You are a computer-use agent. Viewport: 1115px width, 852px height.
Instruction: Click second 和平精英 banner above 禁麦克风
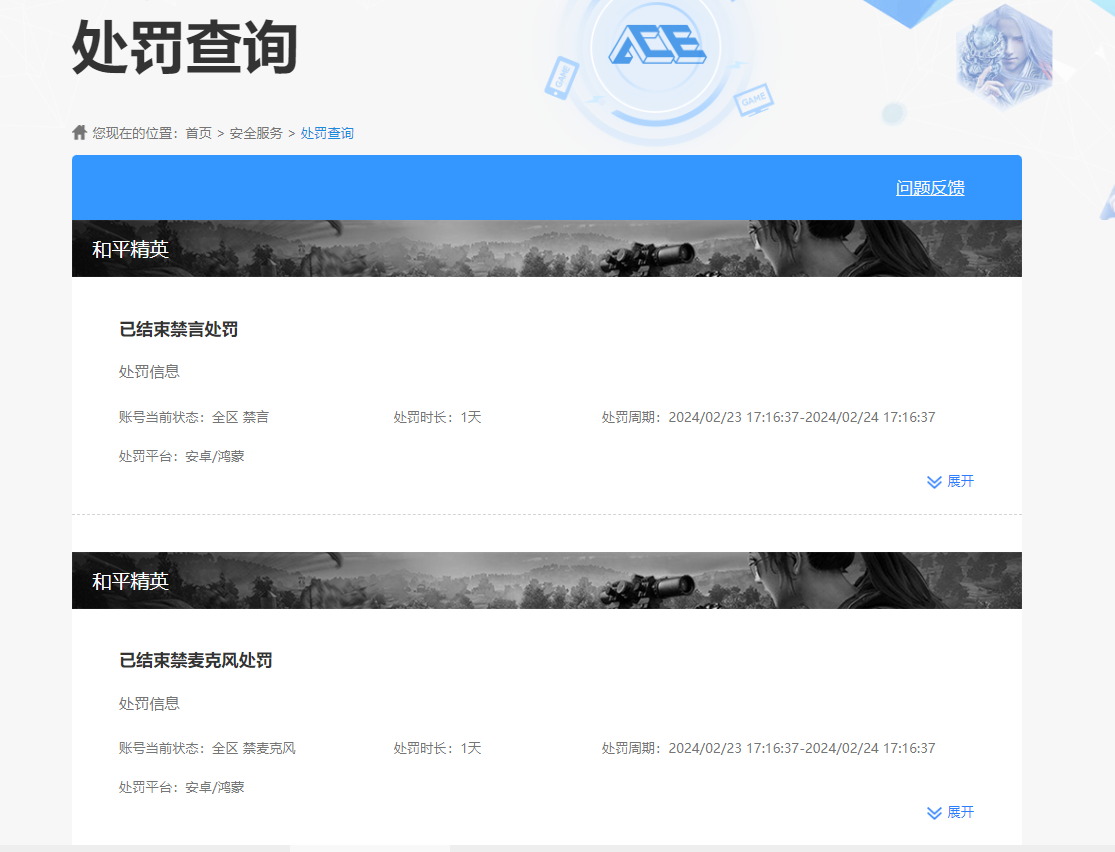coord(547,580)
